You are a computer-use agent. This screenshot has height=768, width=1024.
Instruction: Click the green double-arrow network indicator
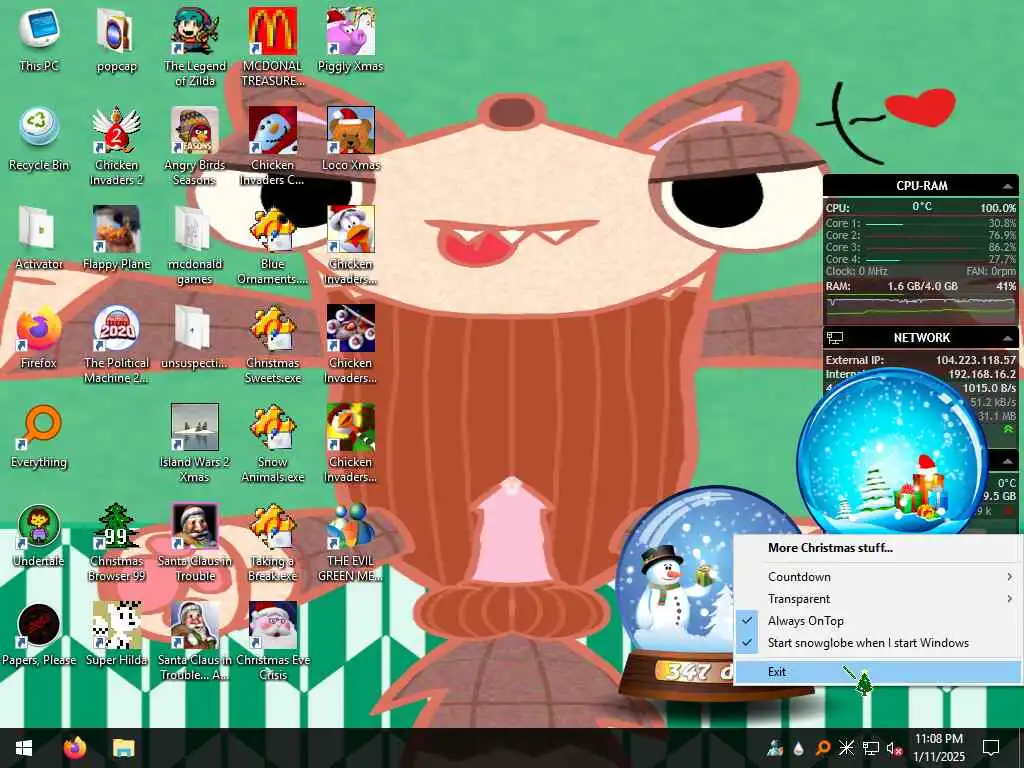coord(1008,429)
